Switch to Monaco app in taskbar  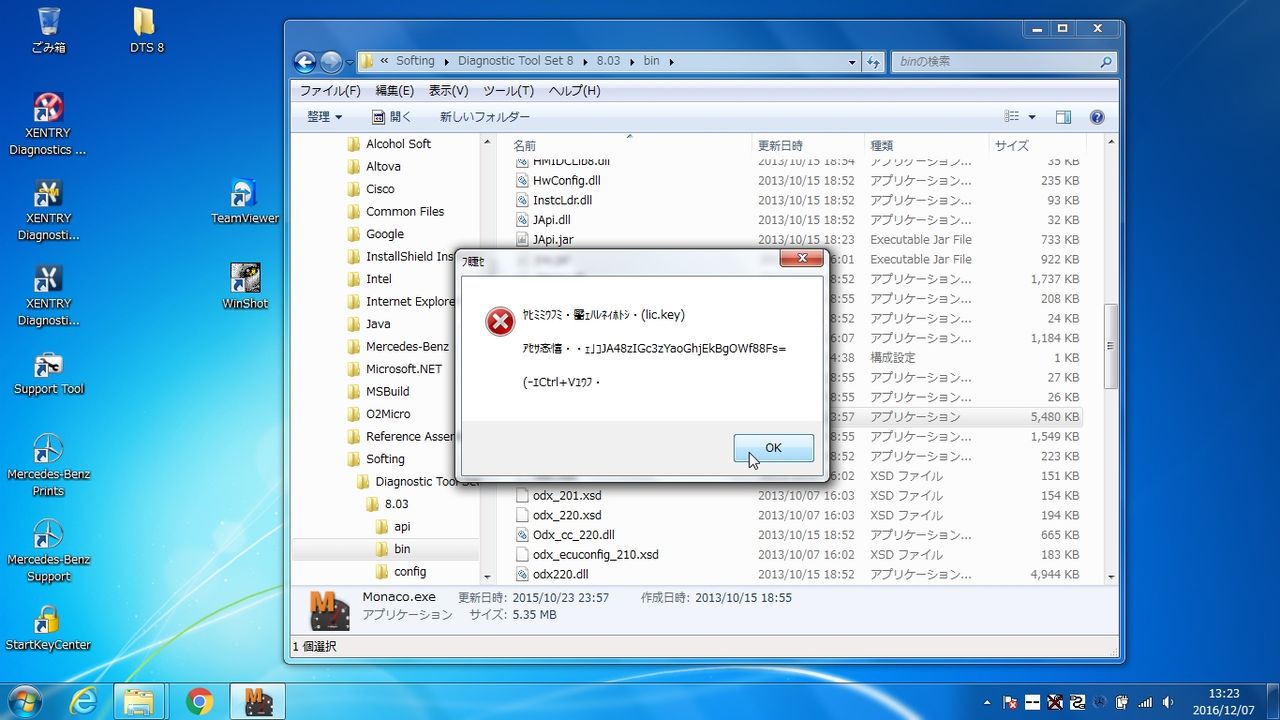[x=258, y=701]
